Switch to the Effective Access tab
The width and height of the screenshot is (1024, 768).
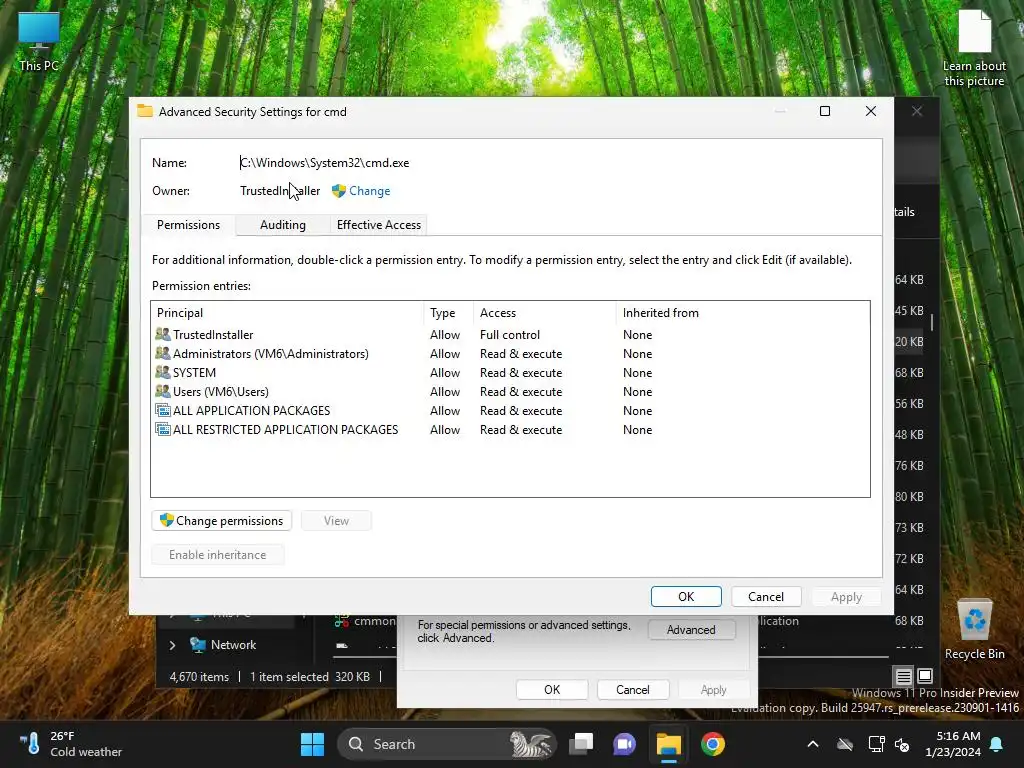pos(379,225)
